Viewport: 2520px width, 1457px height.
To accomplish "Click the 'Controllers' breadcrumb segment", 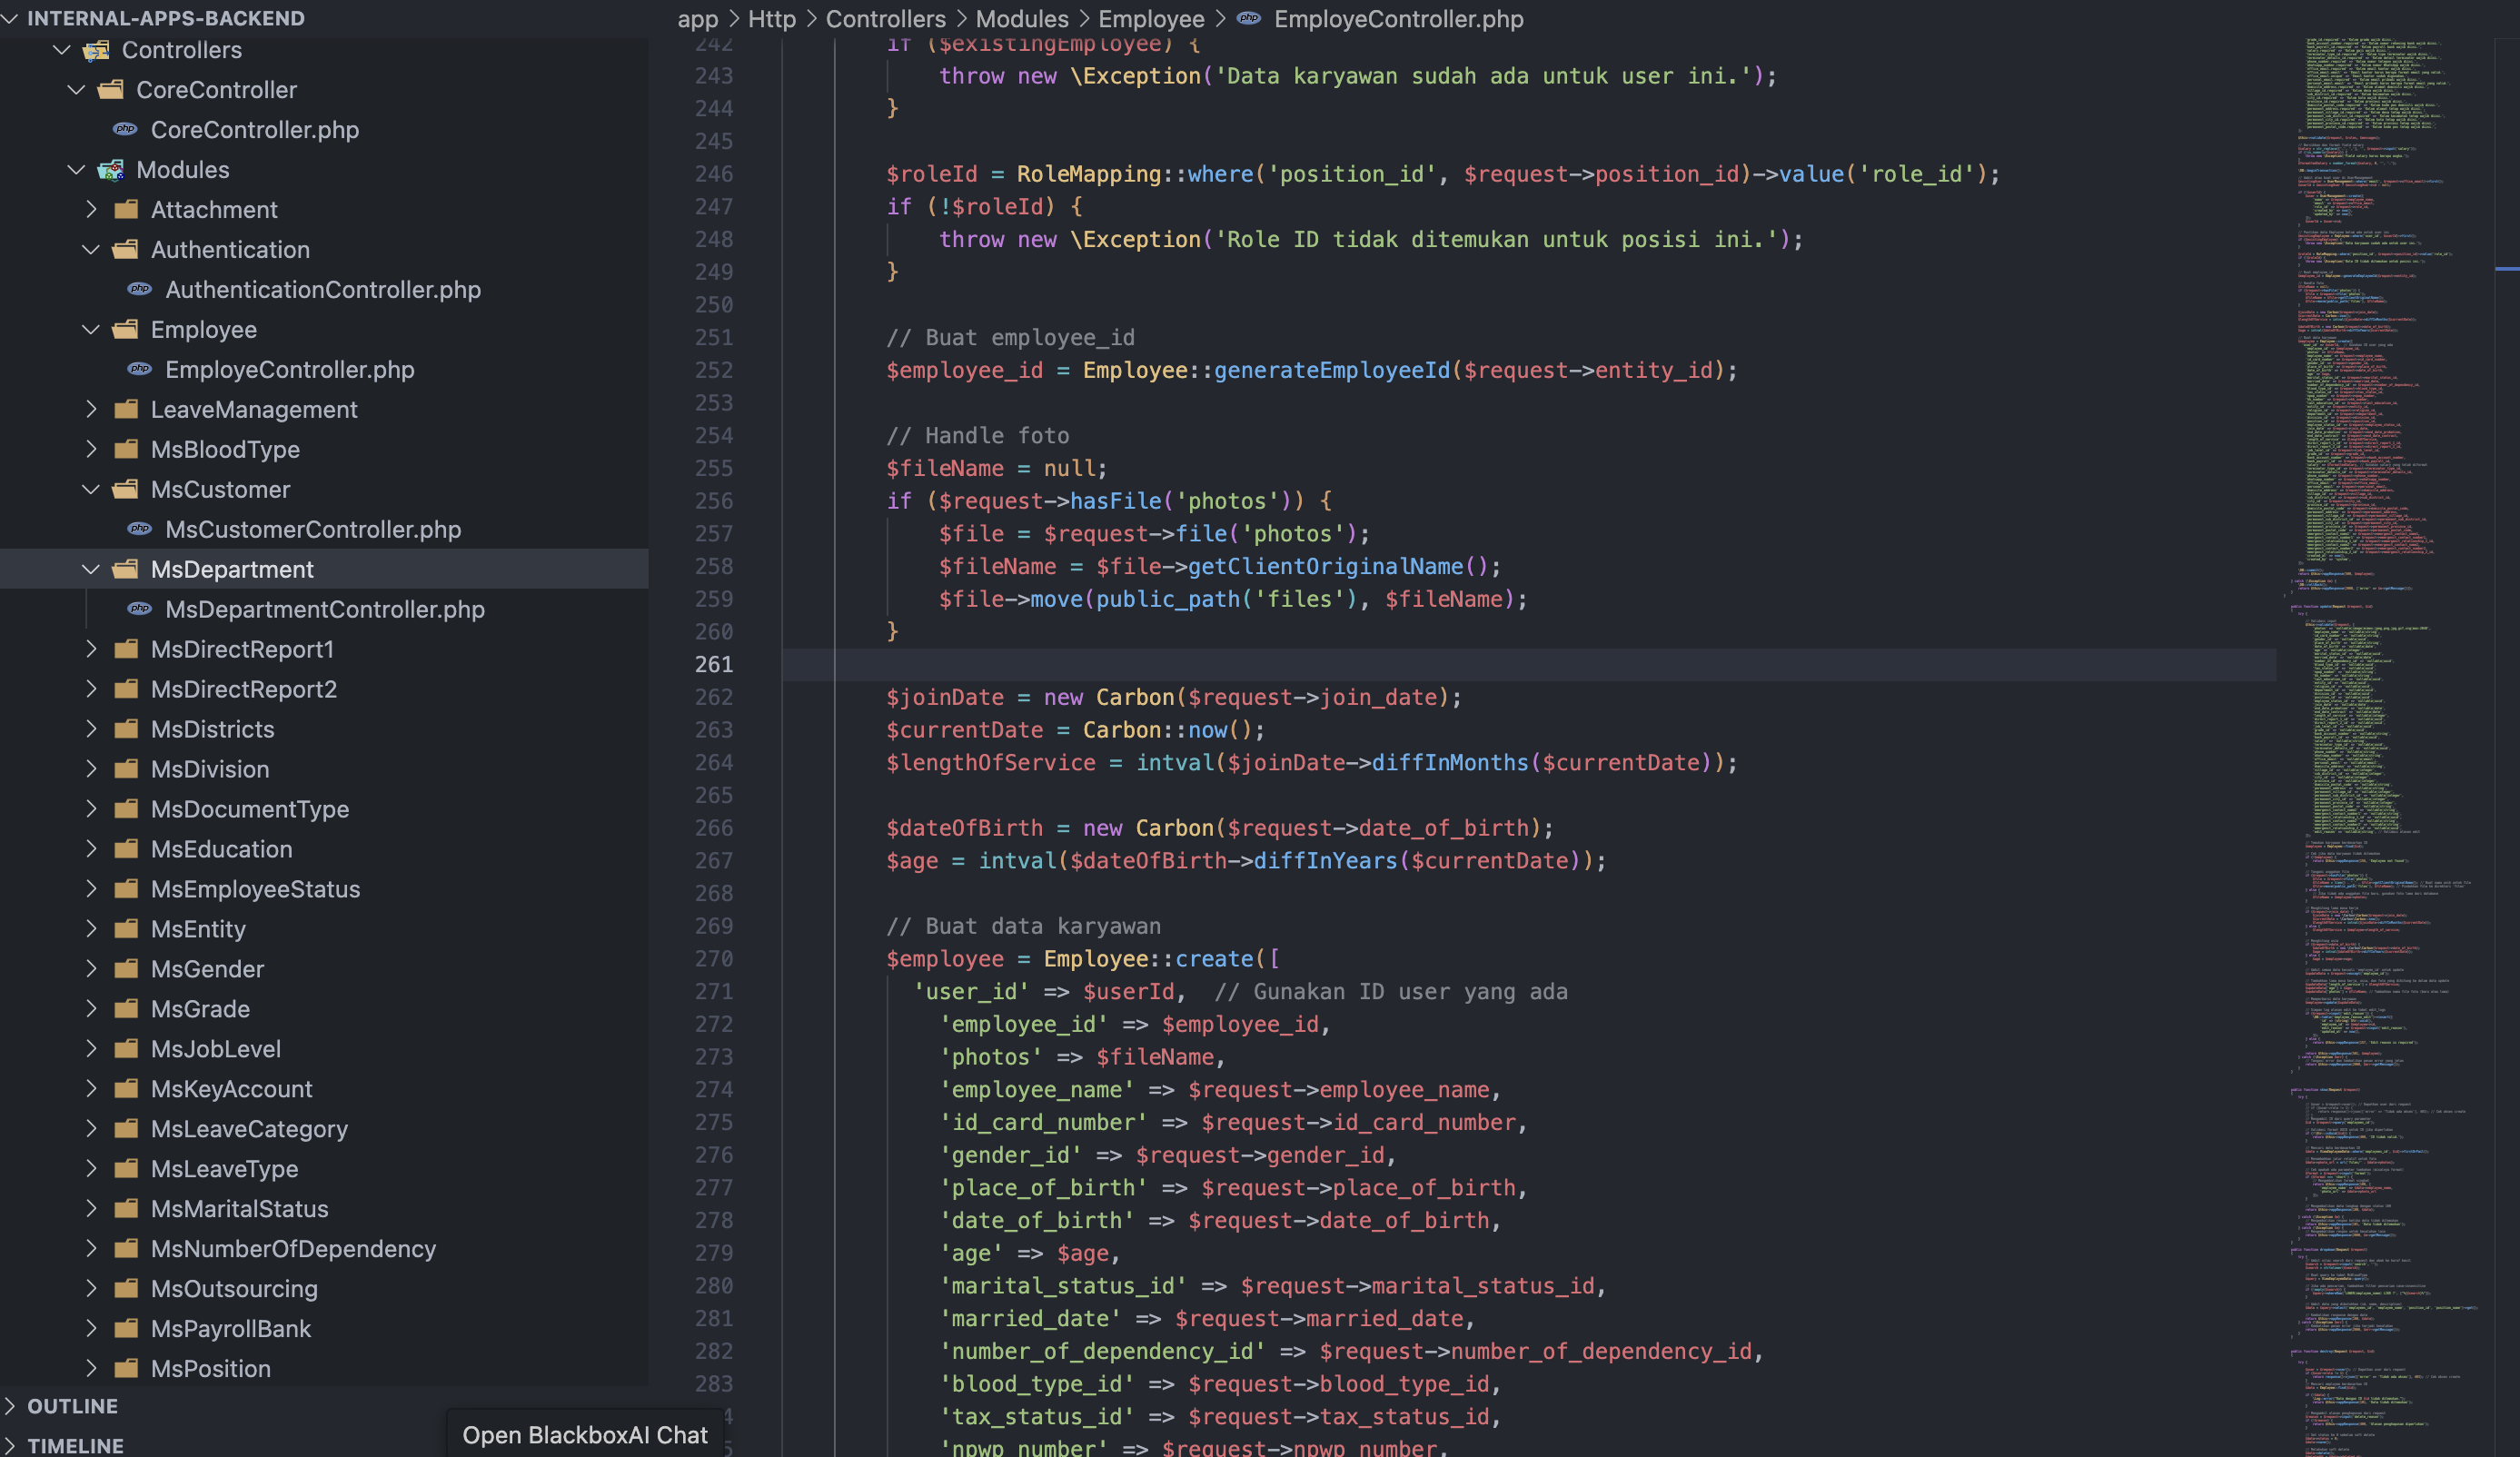I will click(885, 19).
